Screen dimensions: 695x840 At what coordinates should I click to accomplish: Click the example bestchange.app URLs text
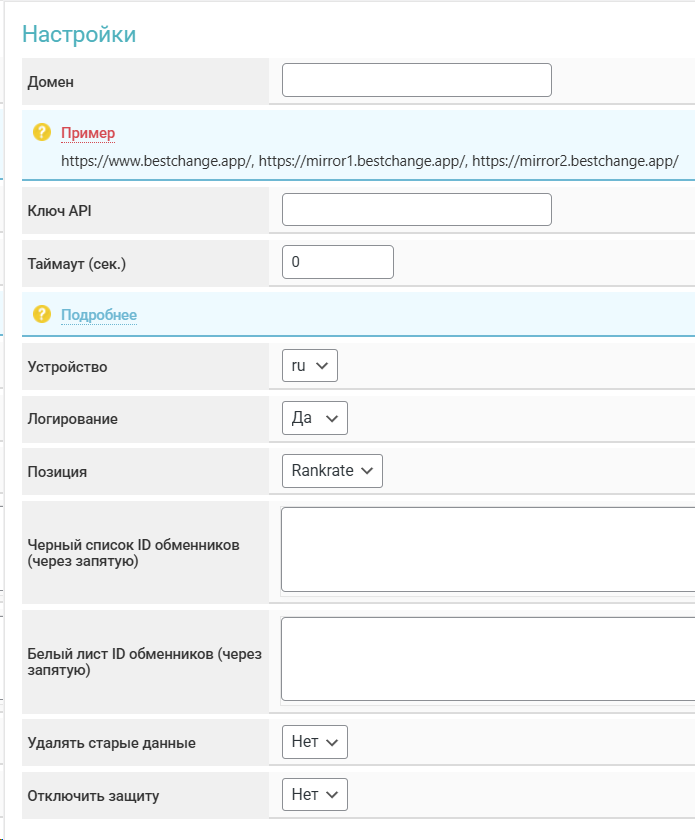pyautogui.click(x=370, y=160)
